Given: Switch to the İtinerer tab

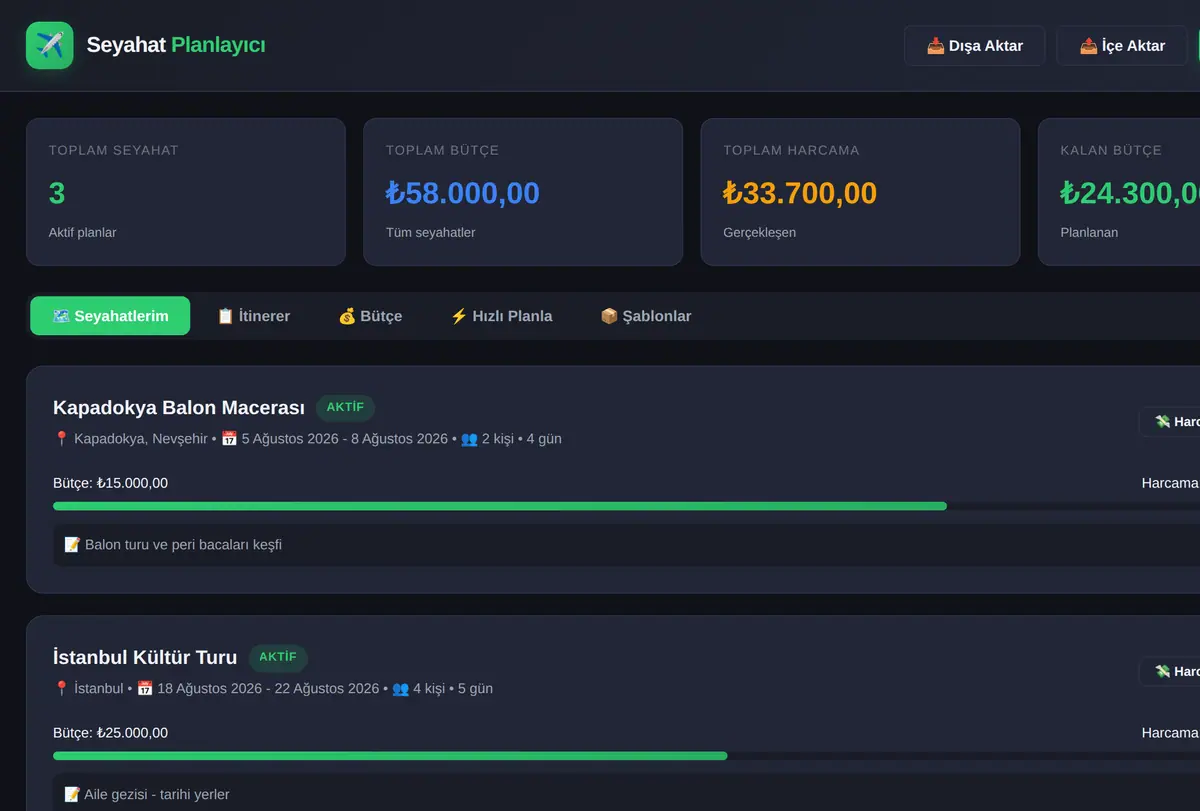Looking at the screenshot, I should (254, 316).
